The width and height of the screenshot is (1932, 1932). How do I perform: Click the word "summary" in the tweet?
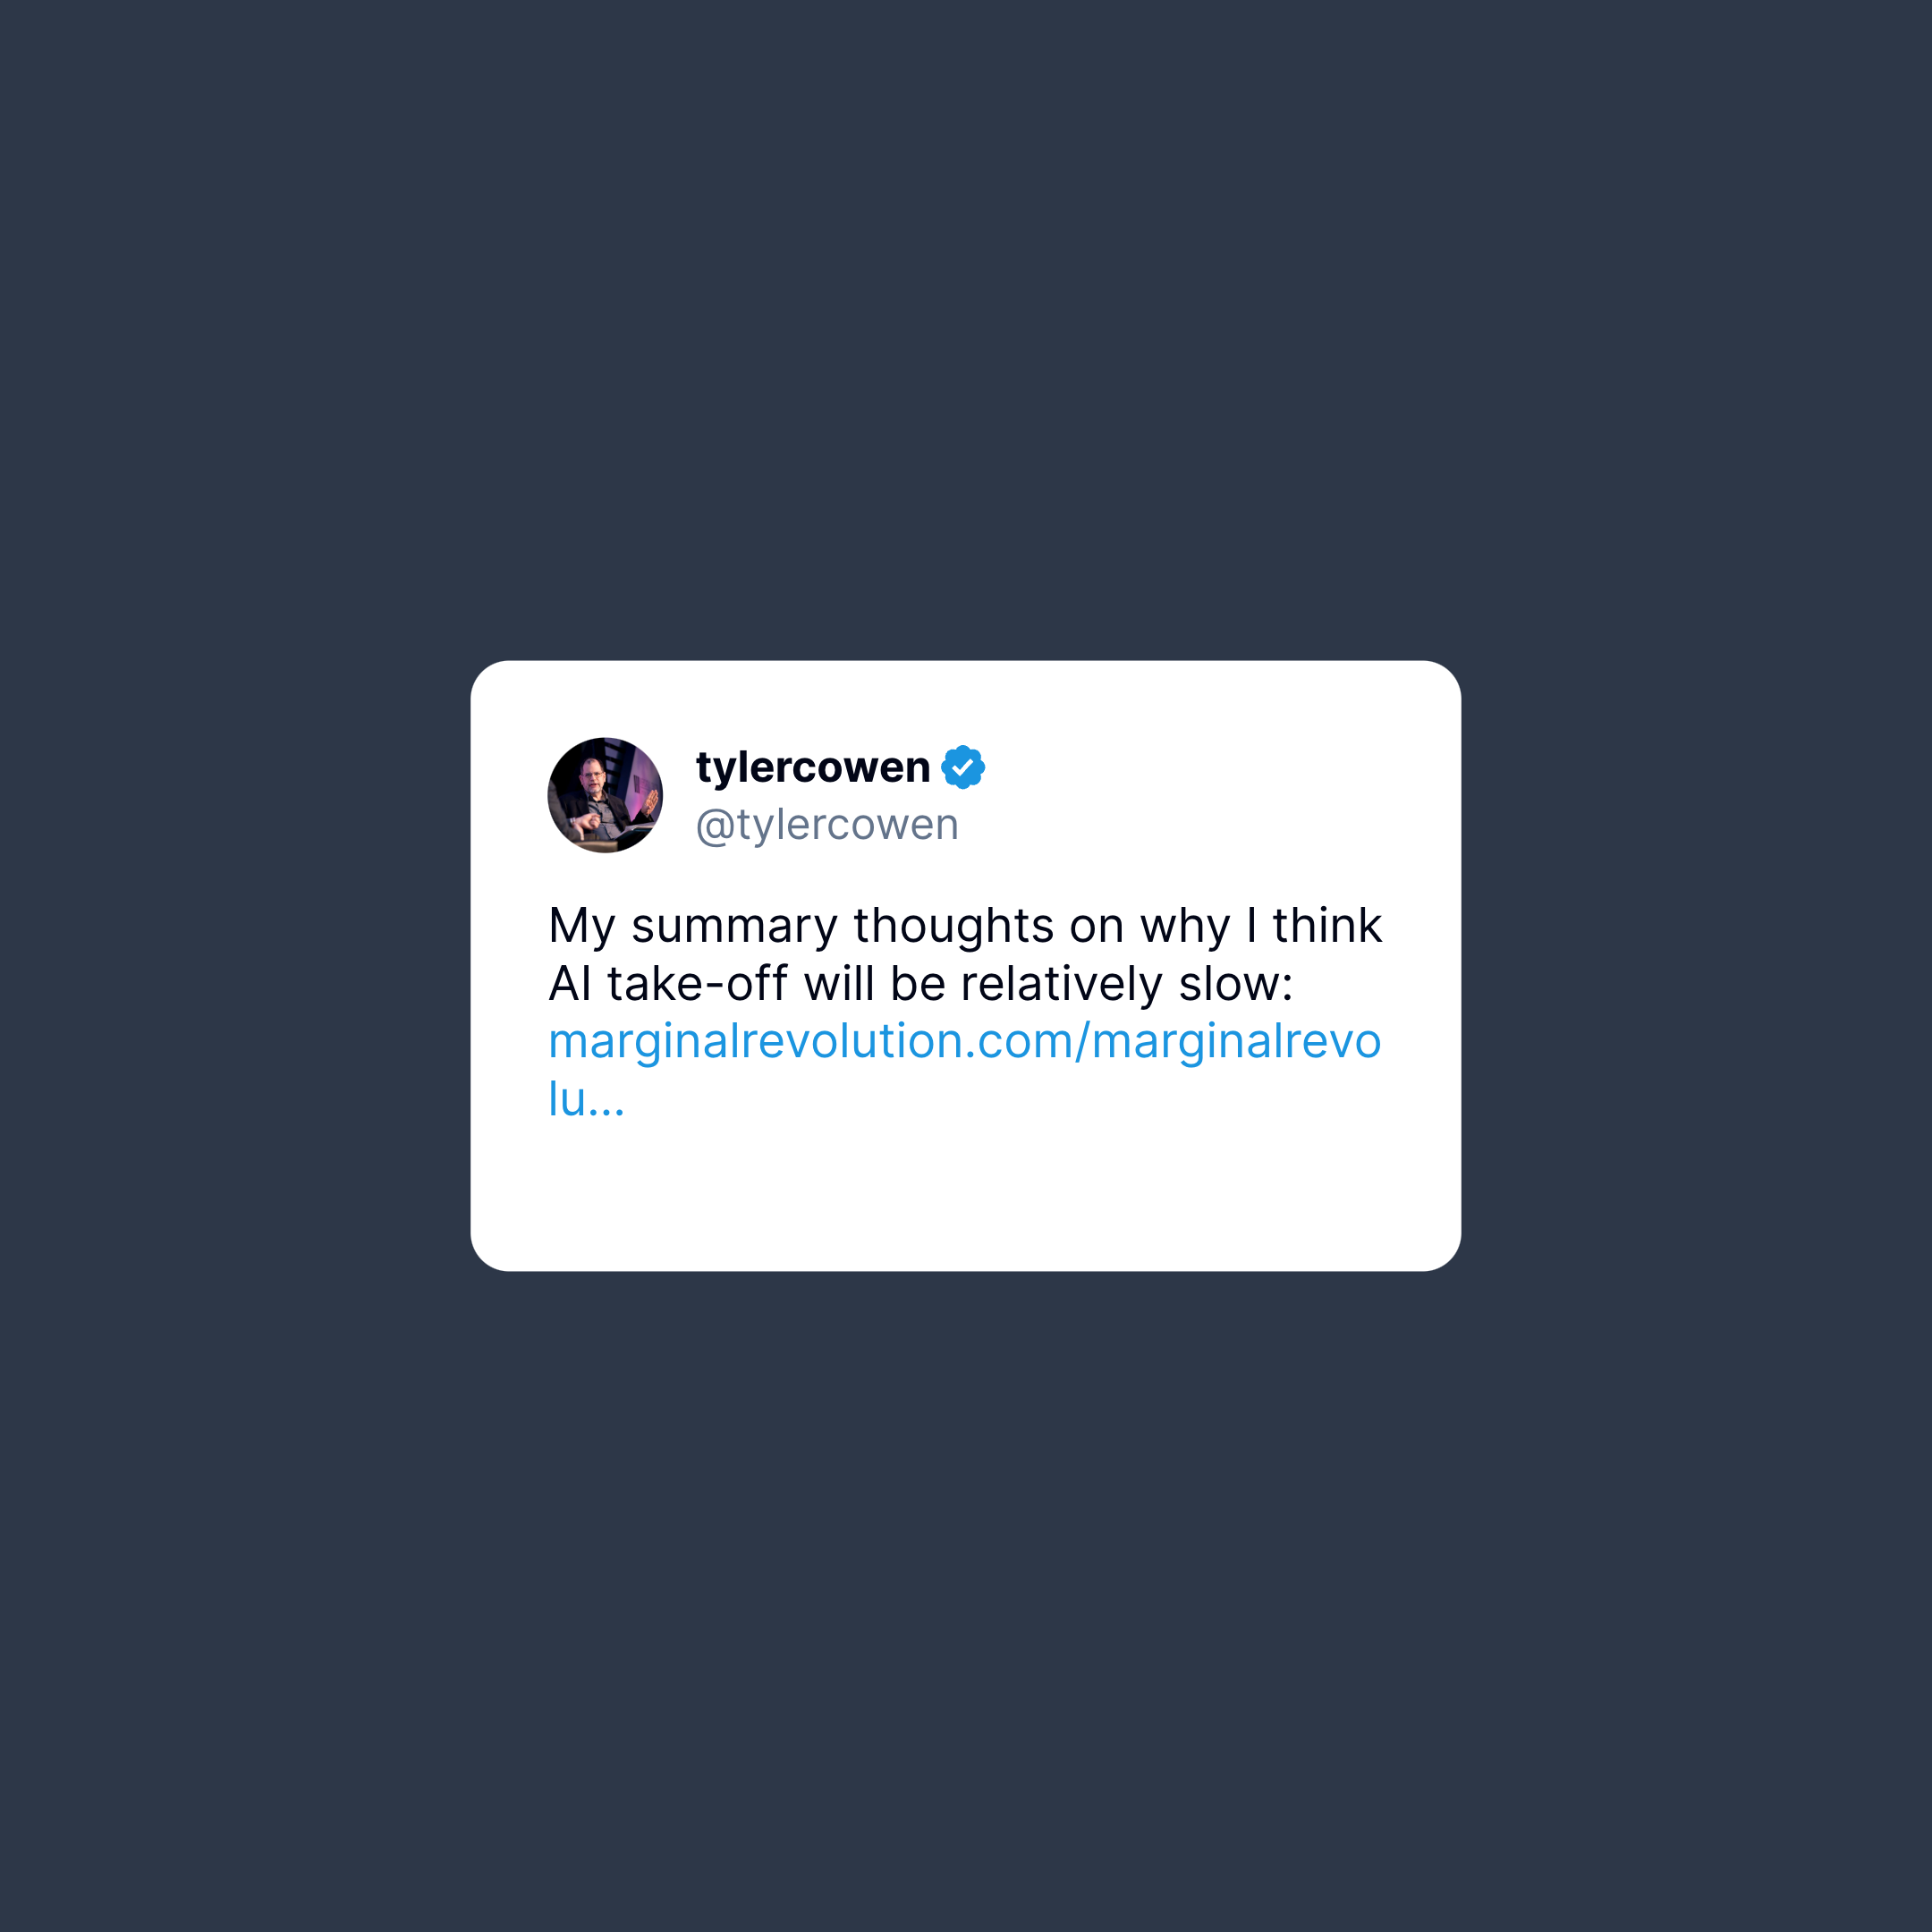pos(734,927)
